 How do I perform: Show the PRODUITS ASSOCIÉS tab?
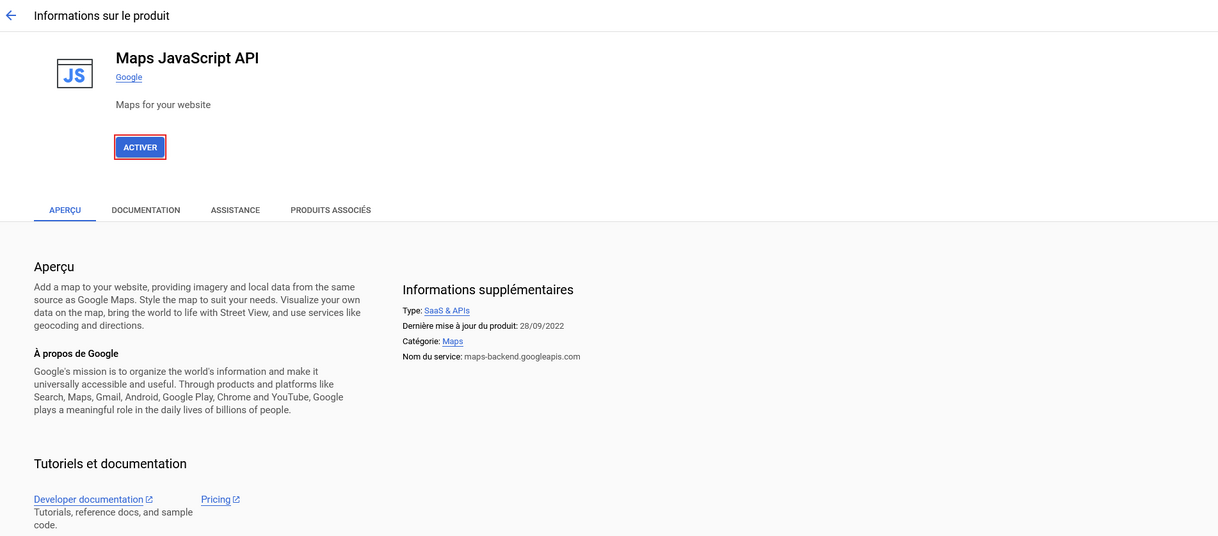tap(331, 210)
